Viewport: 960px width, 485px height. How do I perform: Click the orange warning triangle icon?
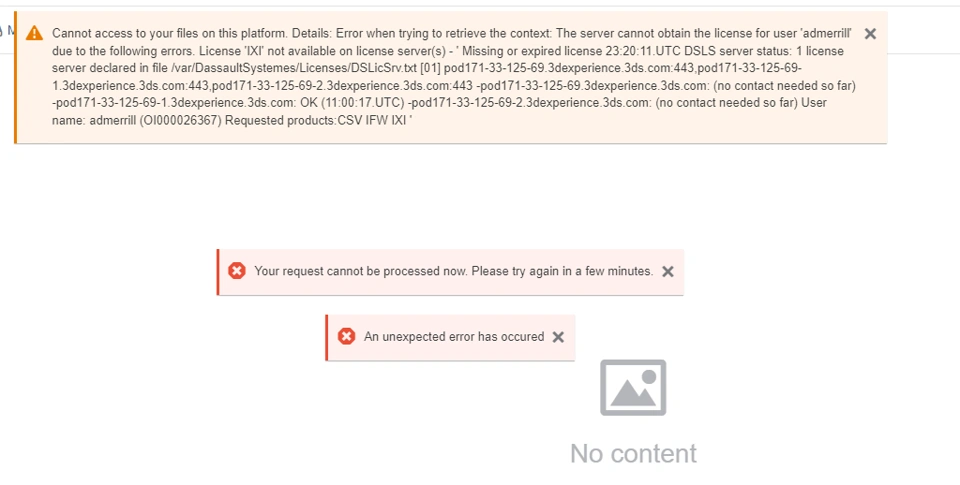pyautogui.click(x=35, y=33)
